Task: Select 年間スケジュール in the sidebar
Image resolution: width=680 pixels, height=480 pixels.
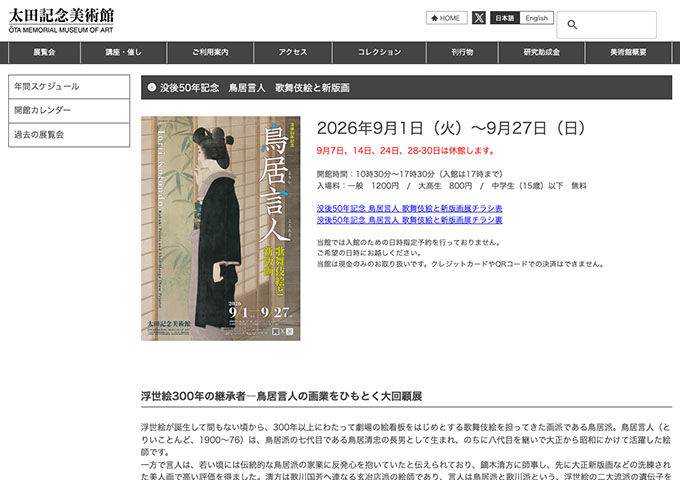Action: [x=69, y=86]
